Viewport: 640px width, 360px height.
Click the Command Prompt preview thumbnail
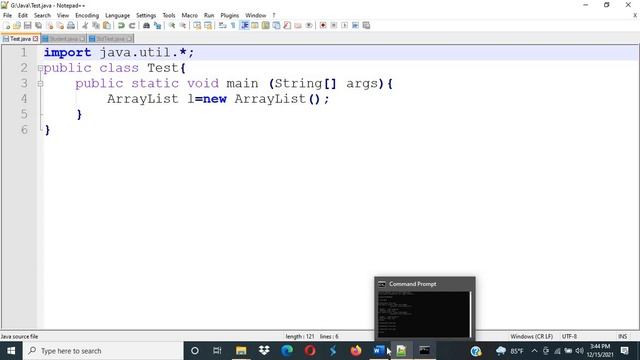point(424,314)
